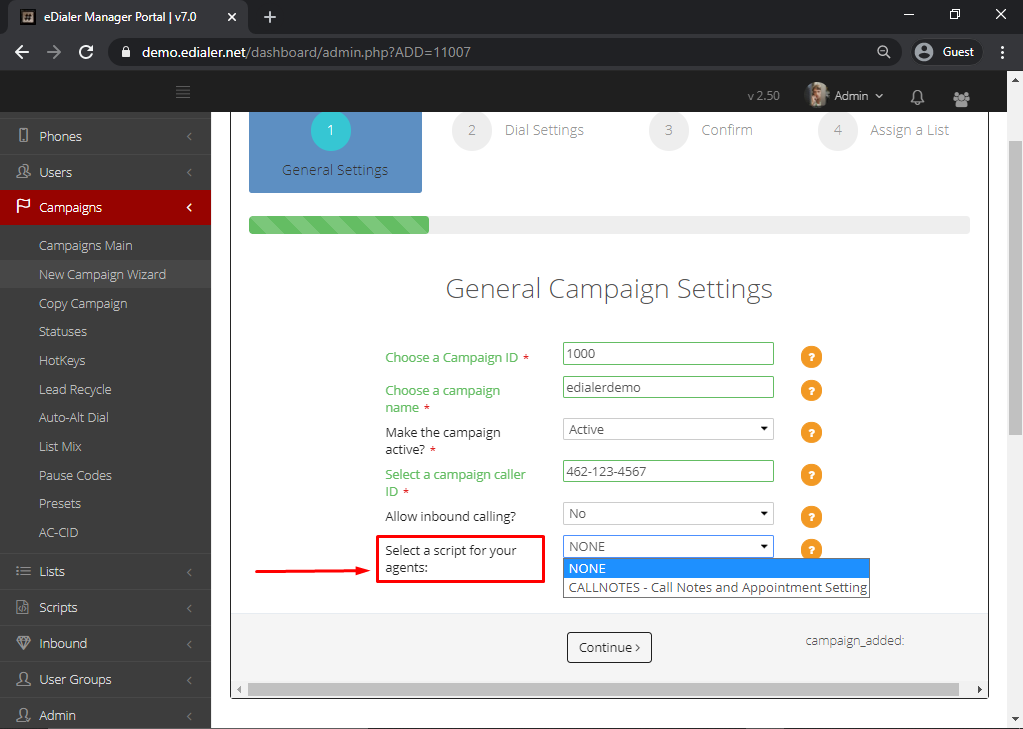1023x729 pixels.
Task: Click the Admin sidebar icon
Action: [23, 715]
